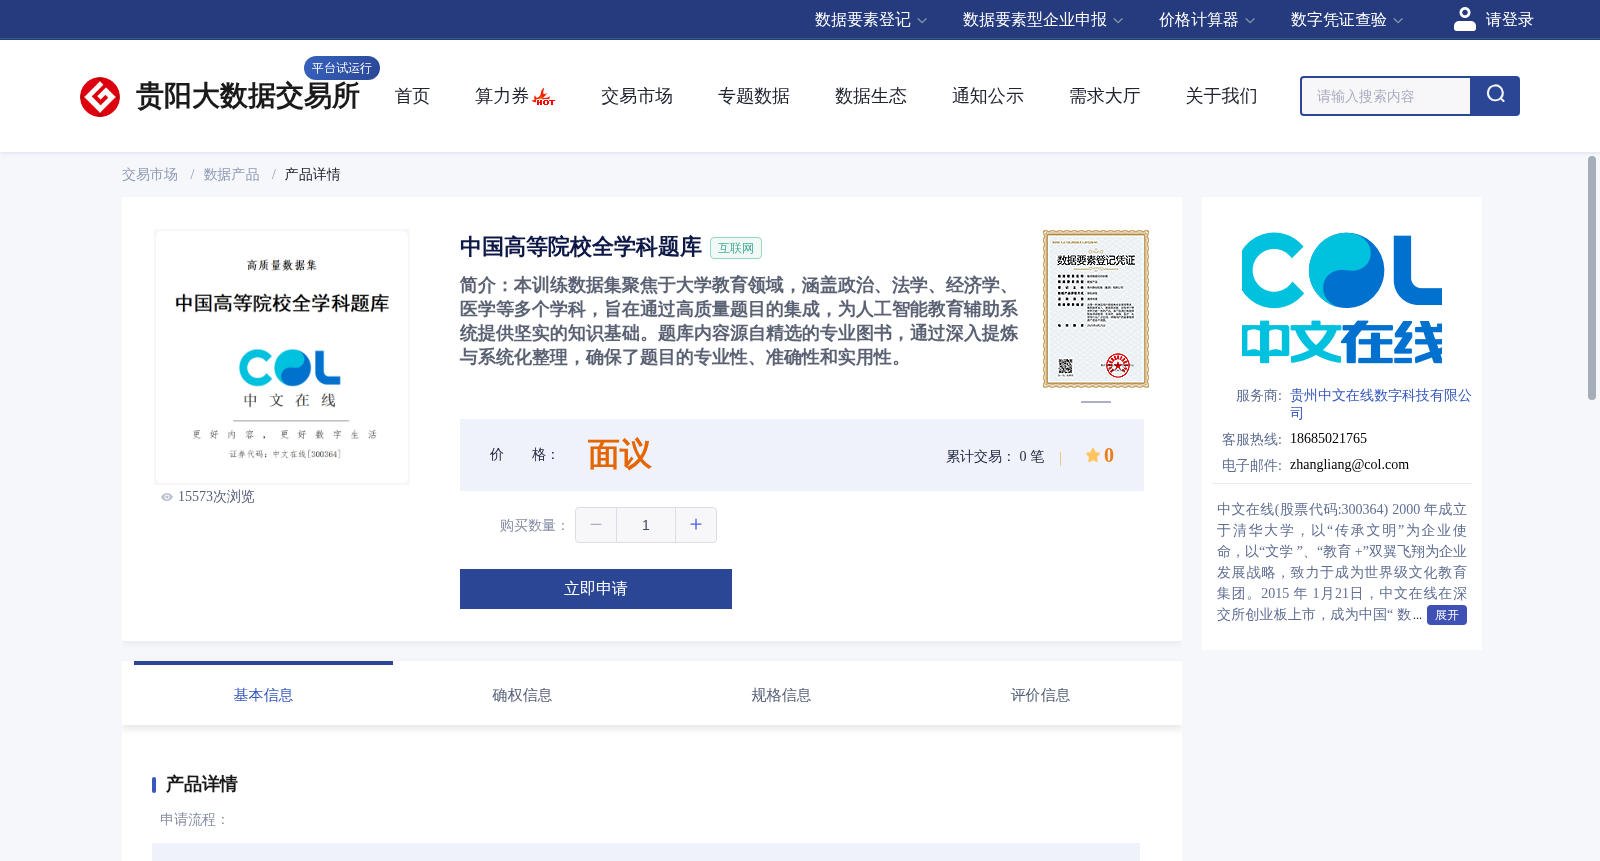Click hotline number 18685021765
Viewport: 1600px width, 861px height.
(1328, 439)
